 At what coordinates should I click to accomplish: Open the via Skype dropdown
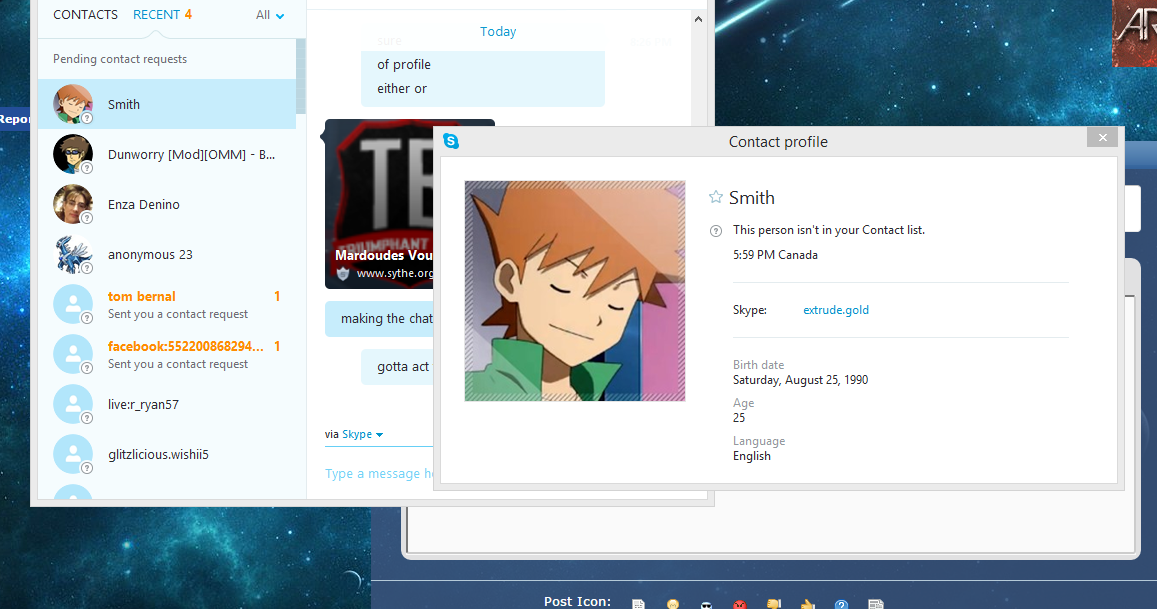354,434
